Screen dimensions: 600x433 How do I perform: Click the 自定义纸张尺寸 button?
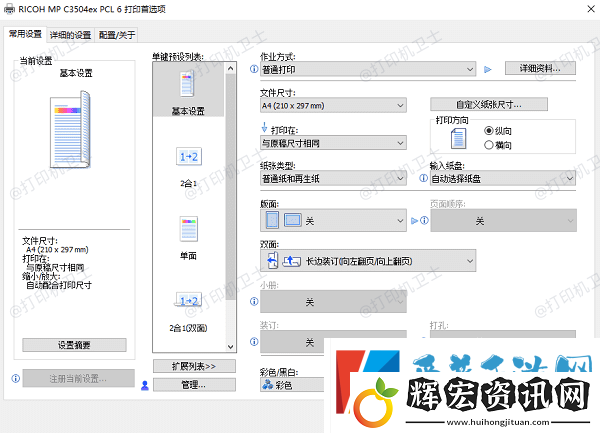489,104
